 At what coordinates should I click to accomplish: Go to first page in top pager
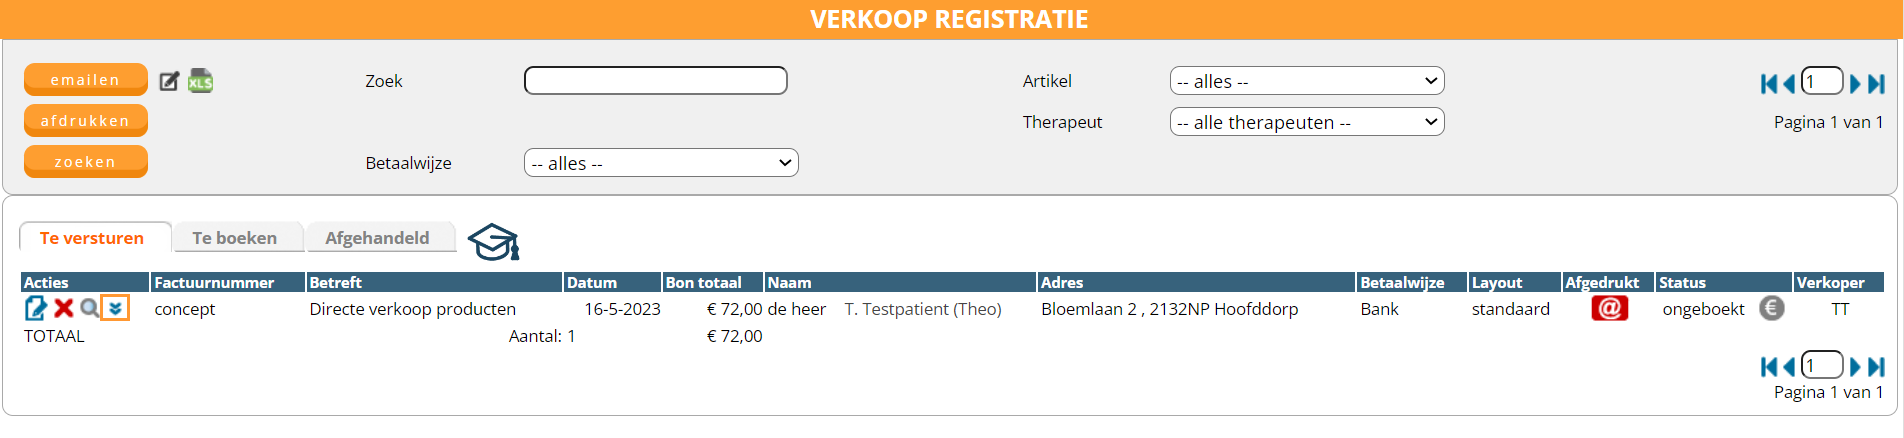pos(1768,84)
